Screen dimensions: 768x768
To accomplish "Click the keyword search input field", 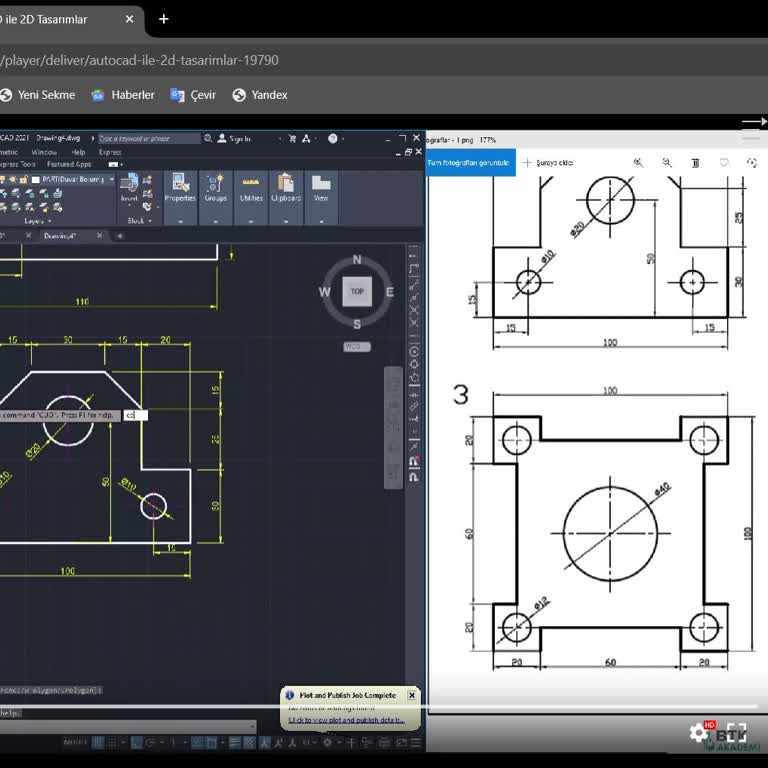I will 149,139.
